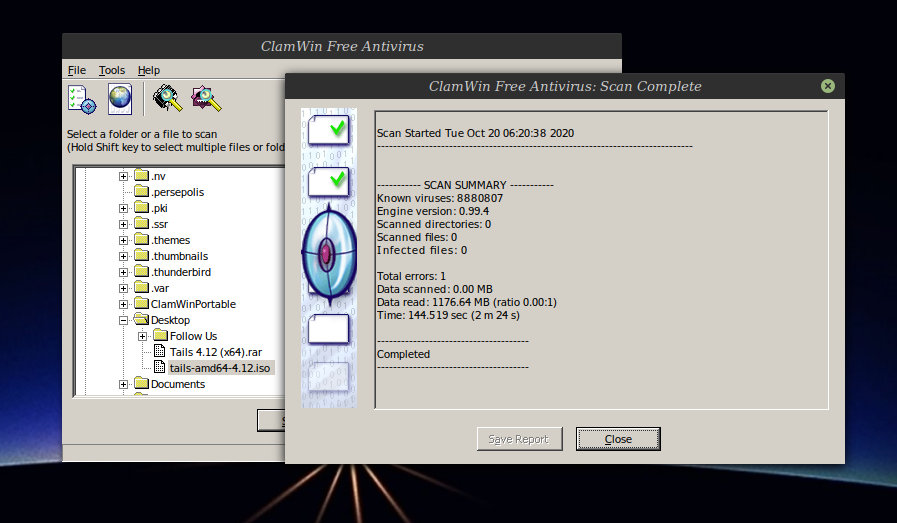Click the 'Time: 144.519 sec' line
The image size is (897, 523).
coord(448,315)
